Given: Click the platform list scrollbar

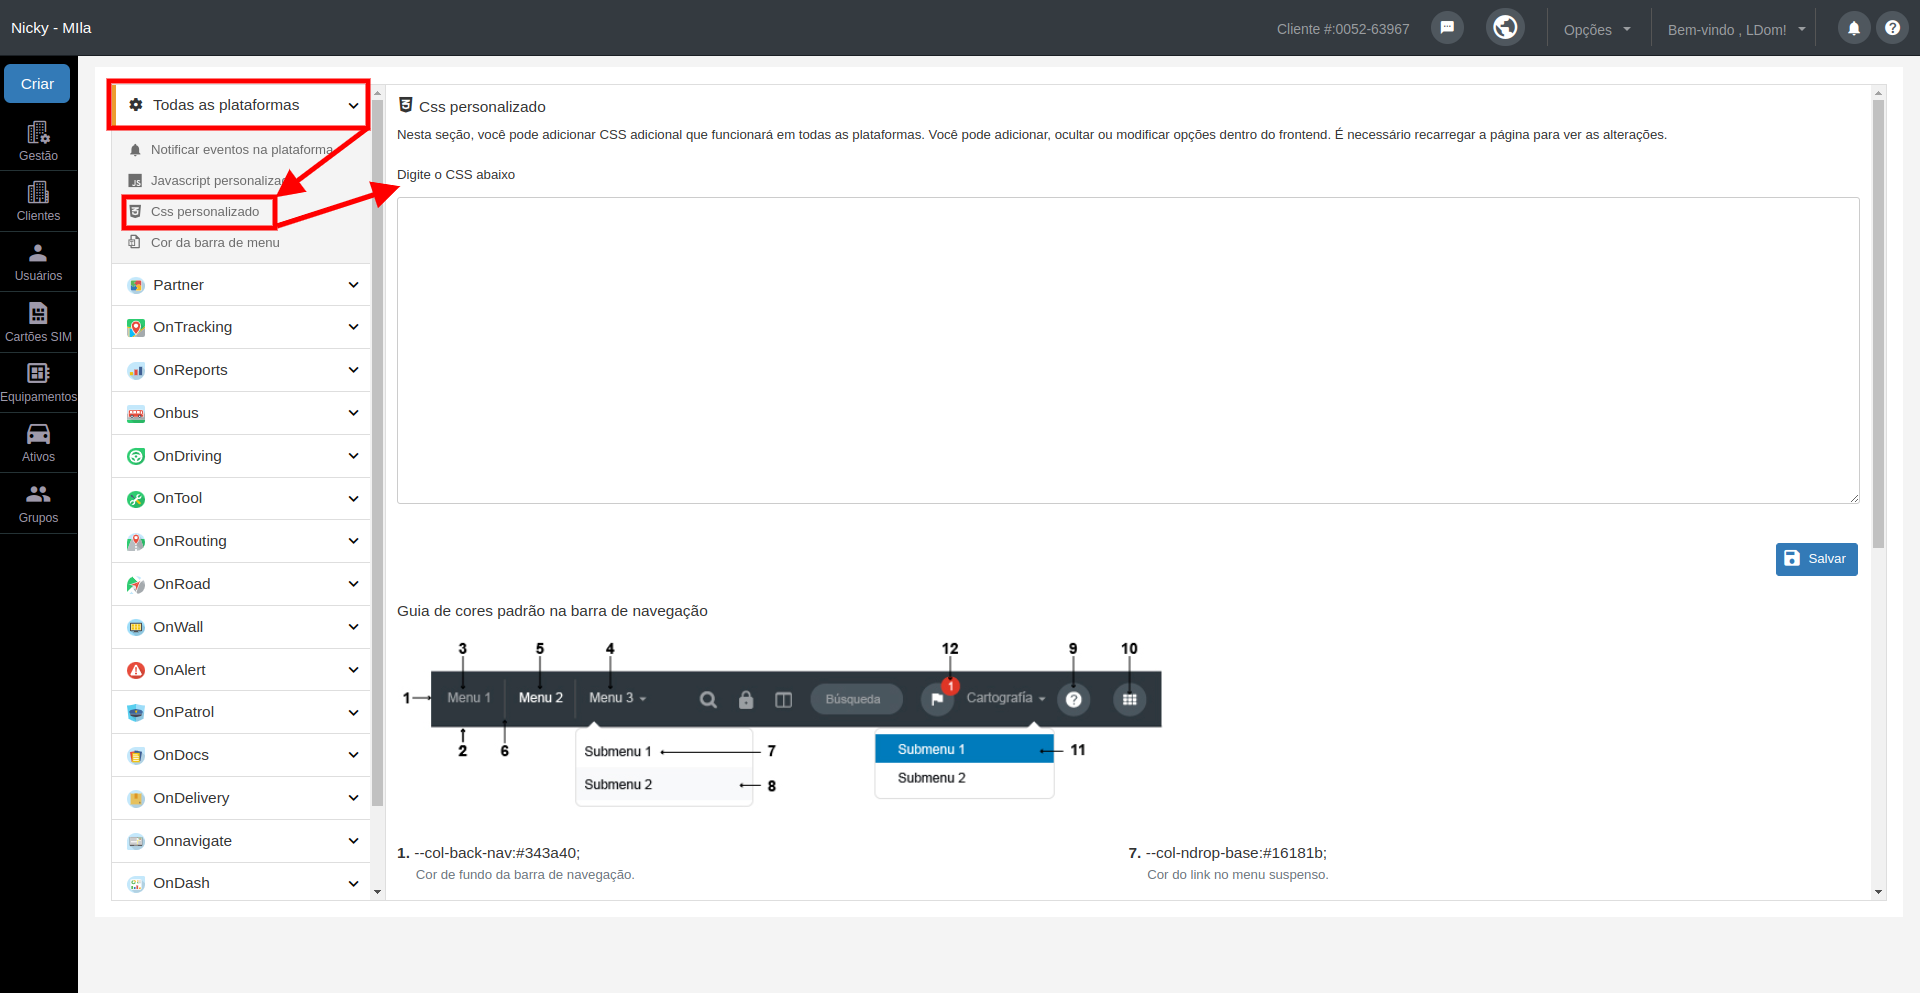Looking at the screenshot, I should click(377, 452).
